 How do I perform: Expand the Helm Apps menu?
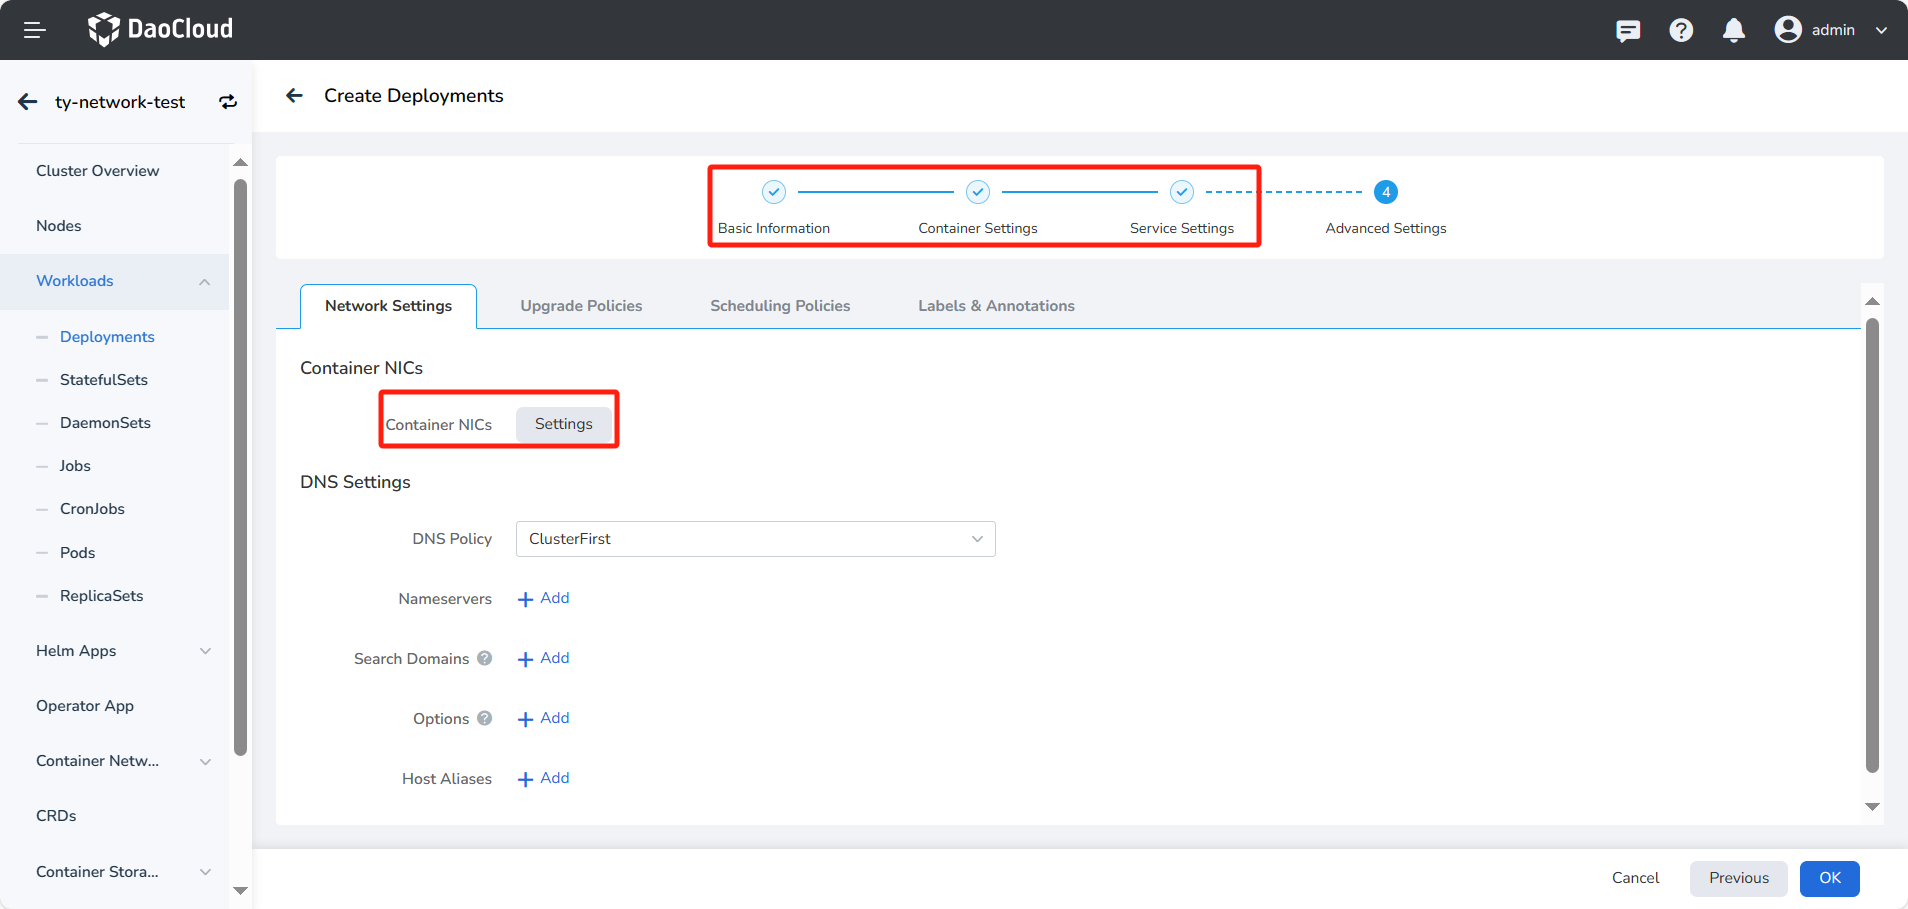point(204,651)
